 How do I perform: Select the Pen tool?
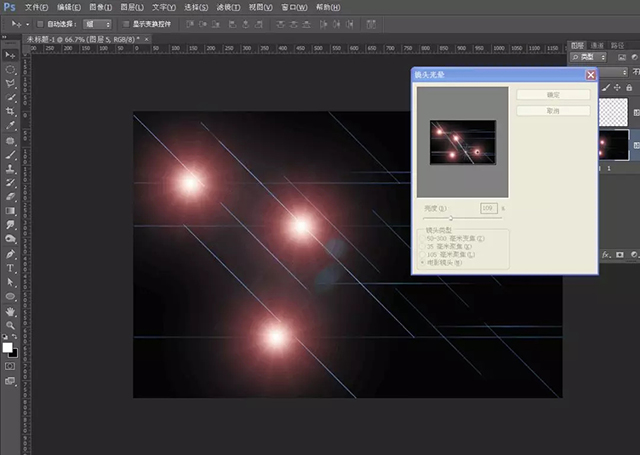pos(10,254)
